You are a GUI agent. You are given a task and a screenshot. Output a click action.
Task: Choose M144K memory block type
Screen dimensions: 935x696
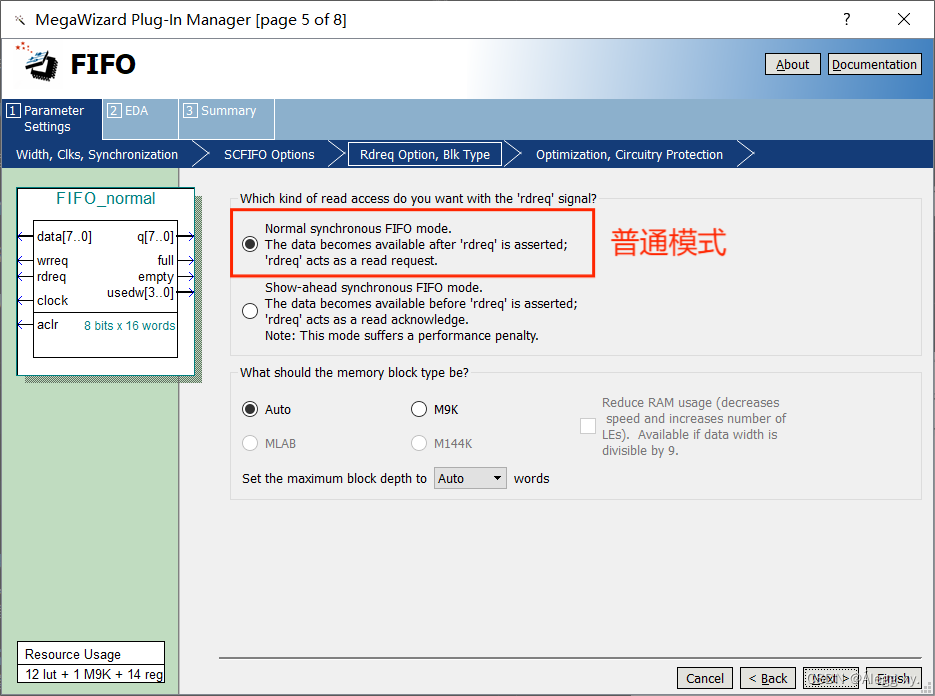tap(419, 443)
